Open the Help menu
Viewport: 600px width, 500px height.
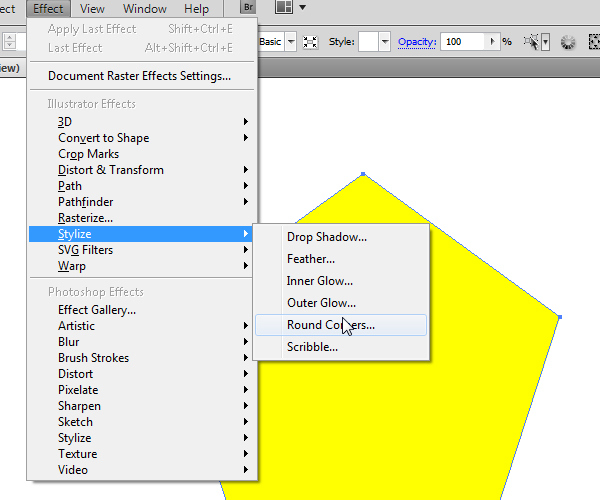coord(196,9)
